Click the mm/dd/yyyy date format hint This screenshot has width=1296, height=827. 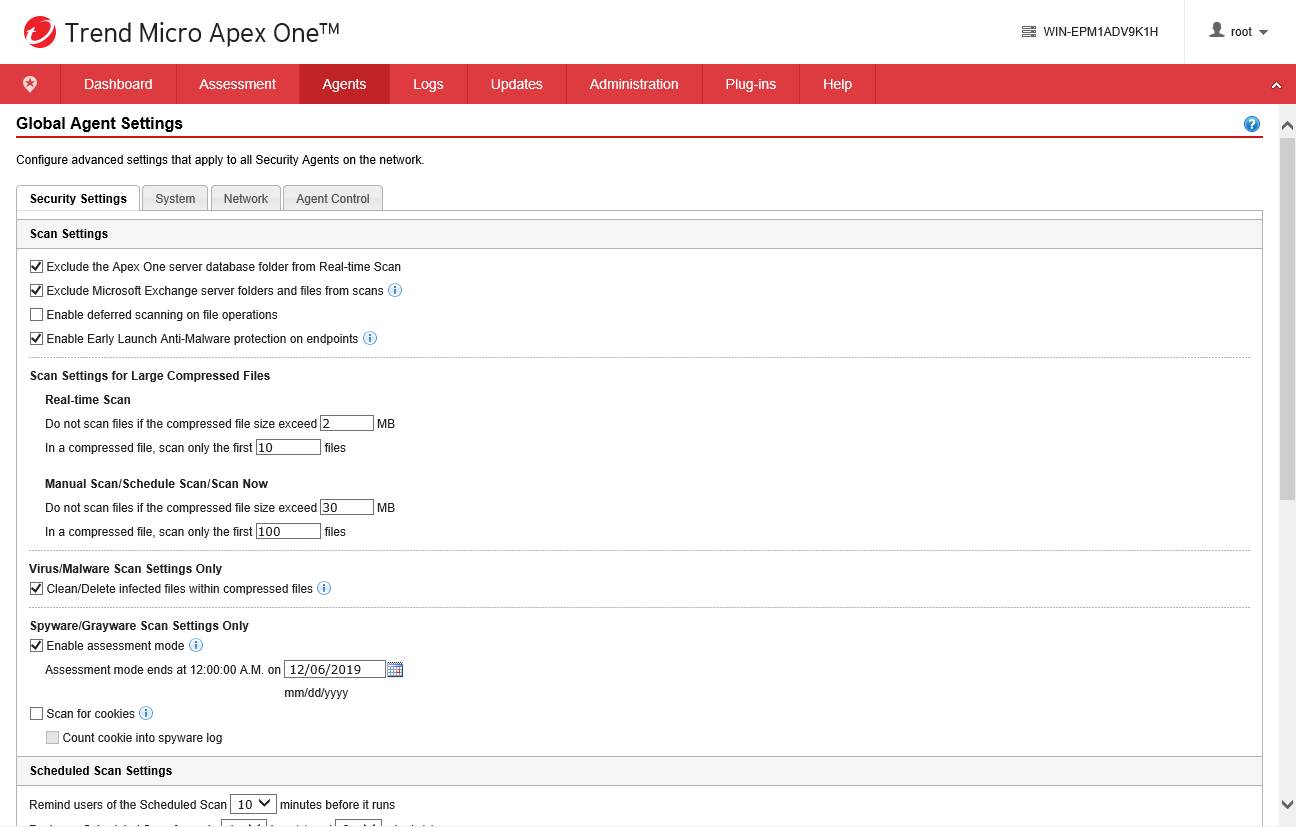tap(316, 693)
